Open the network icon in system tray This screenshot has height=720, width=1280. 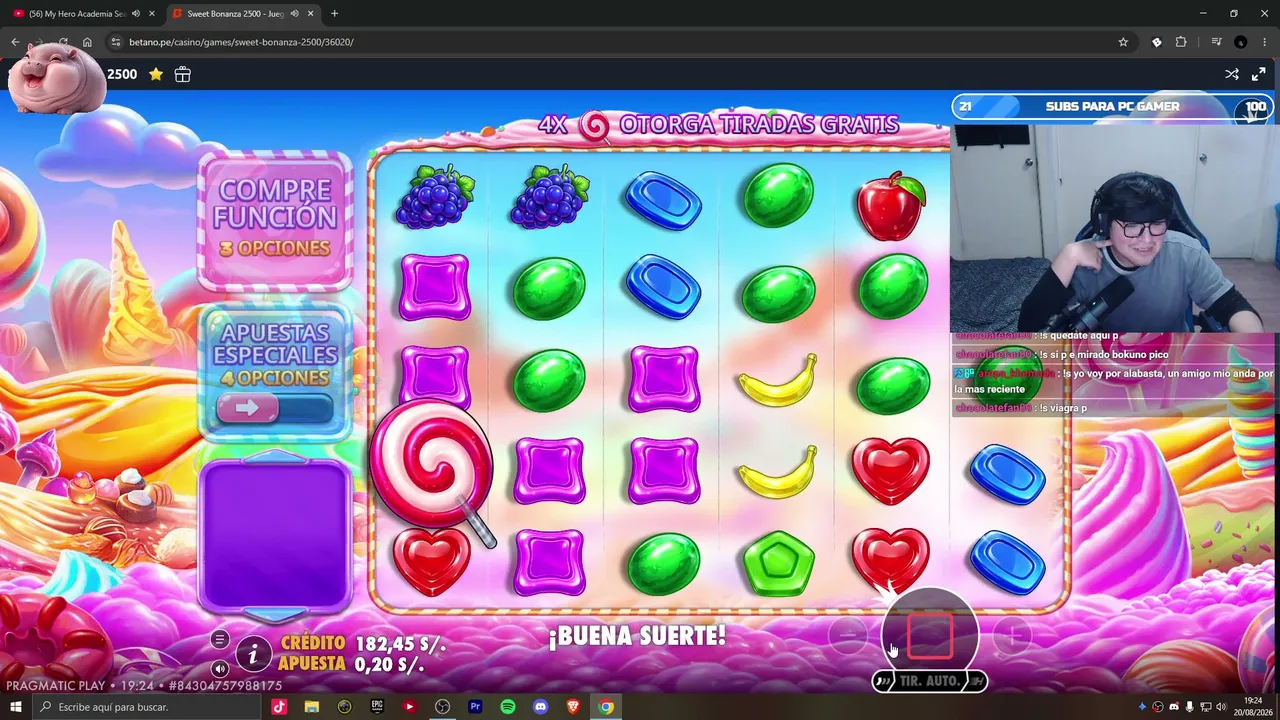point(1205,707)
